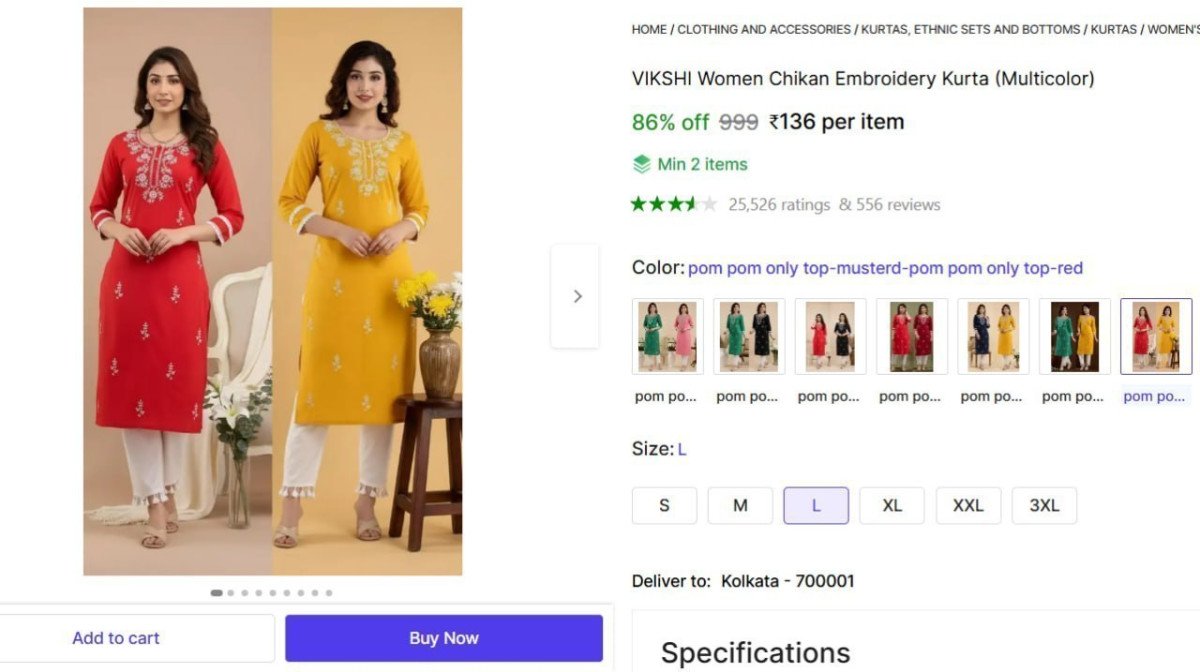Select size S
Viewport: 1200px width, 672px height.
664,505
